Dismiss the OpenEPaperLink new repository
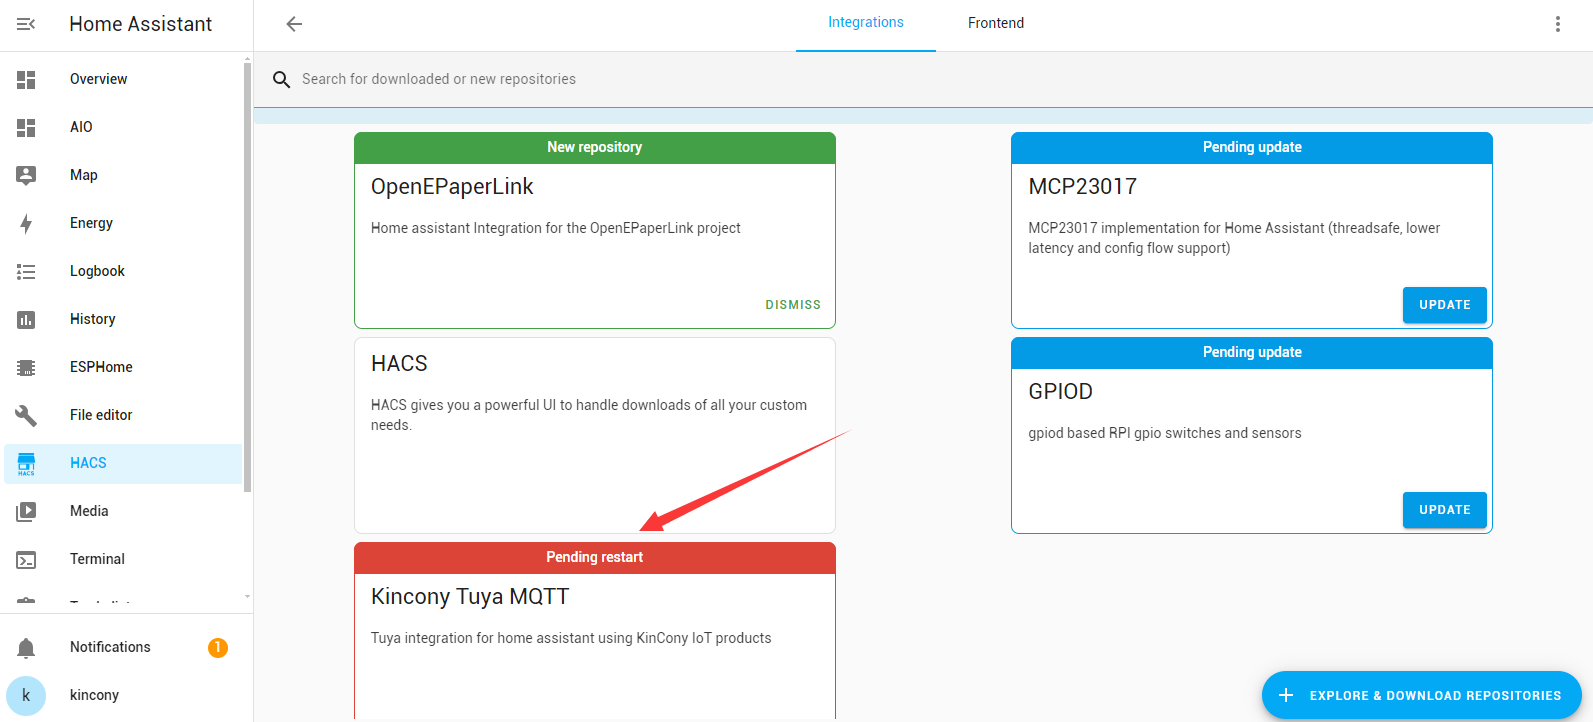 click(x=792, y=305)
